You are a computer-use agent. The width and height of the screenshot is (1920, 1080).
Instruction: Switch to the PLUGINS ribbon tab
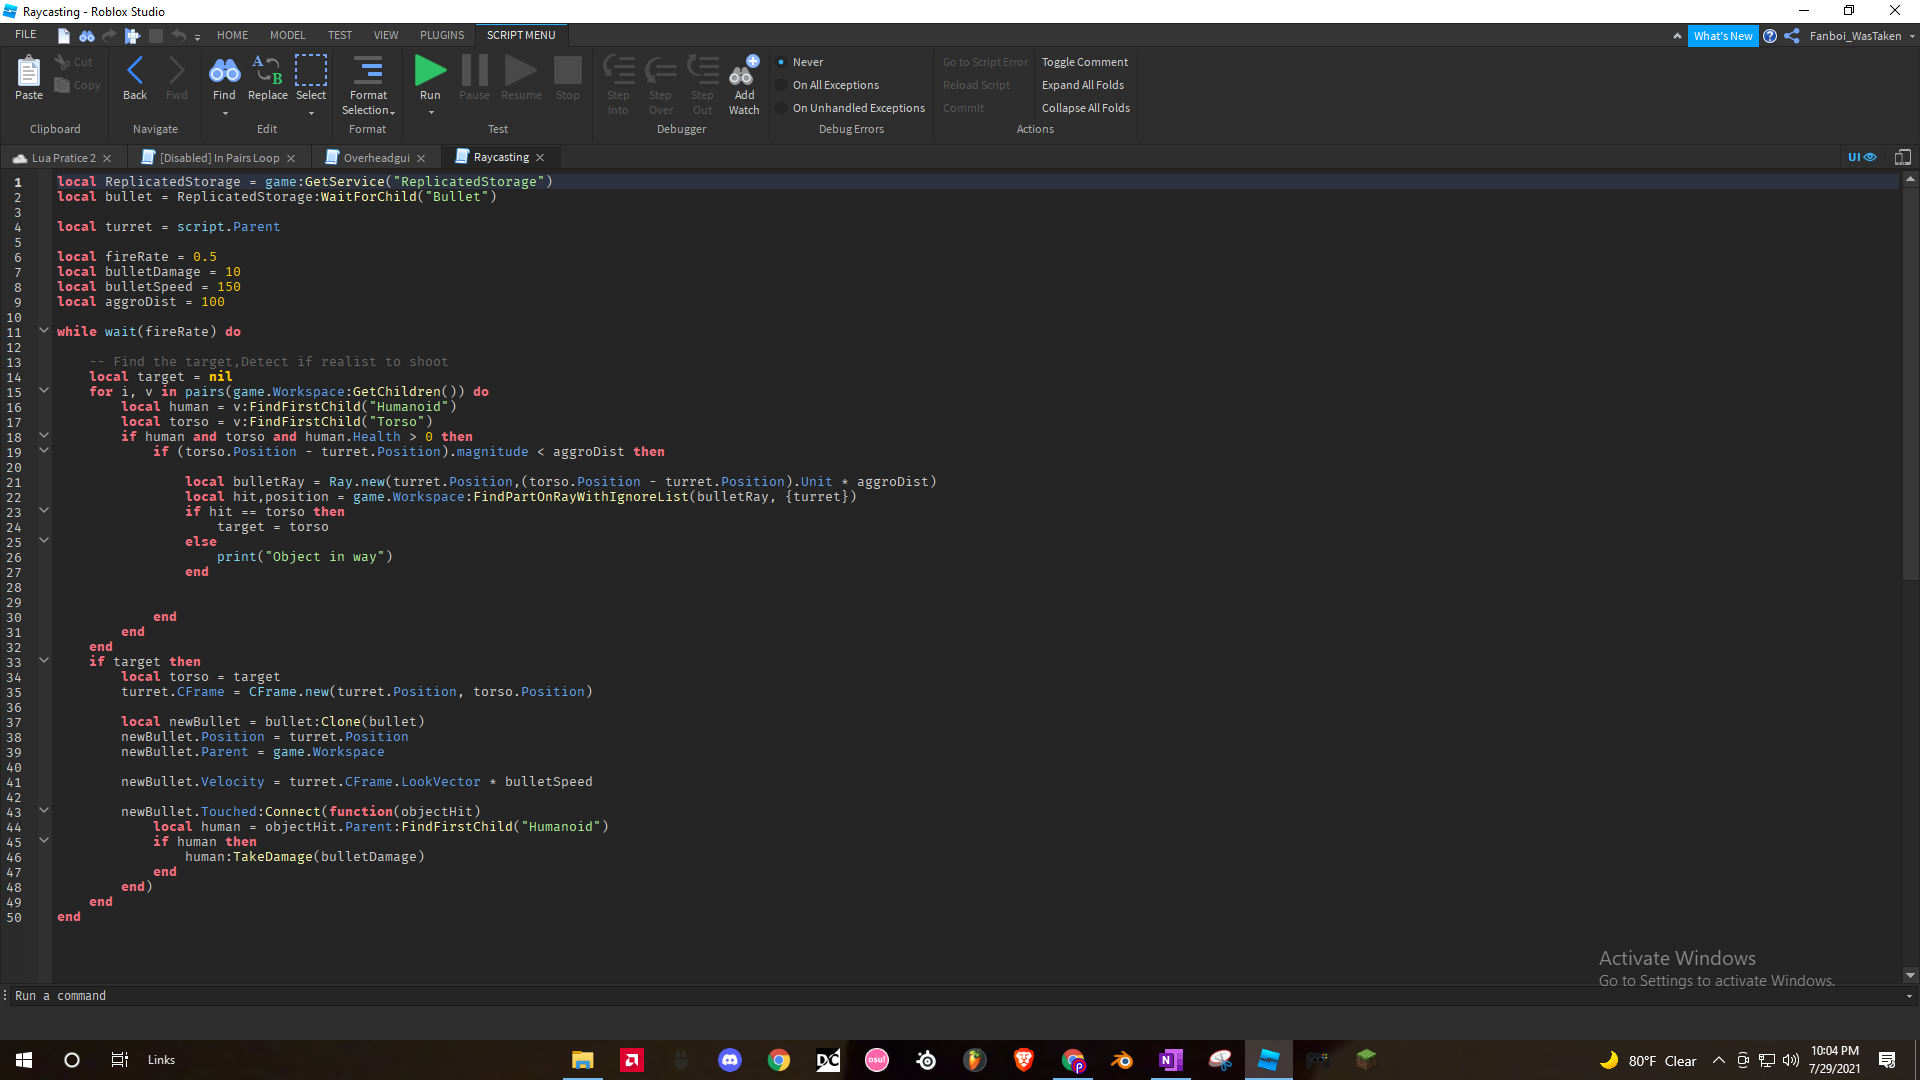click(442, 35)
